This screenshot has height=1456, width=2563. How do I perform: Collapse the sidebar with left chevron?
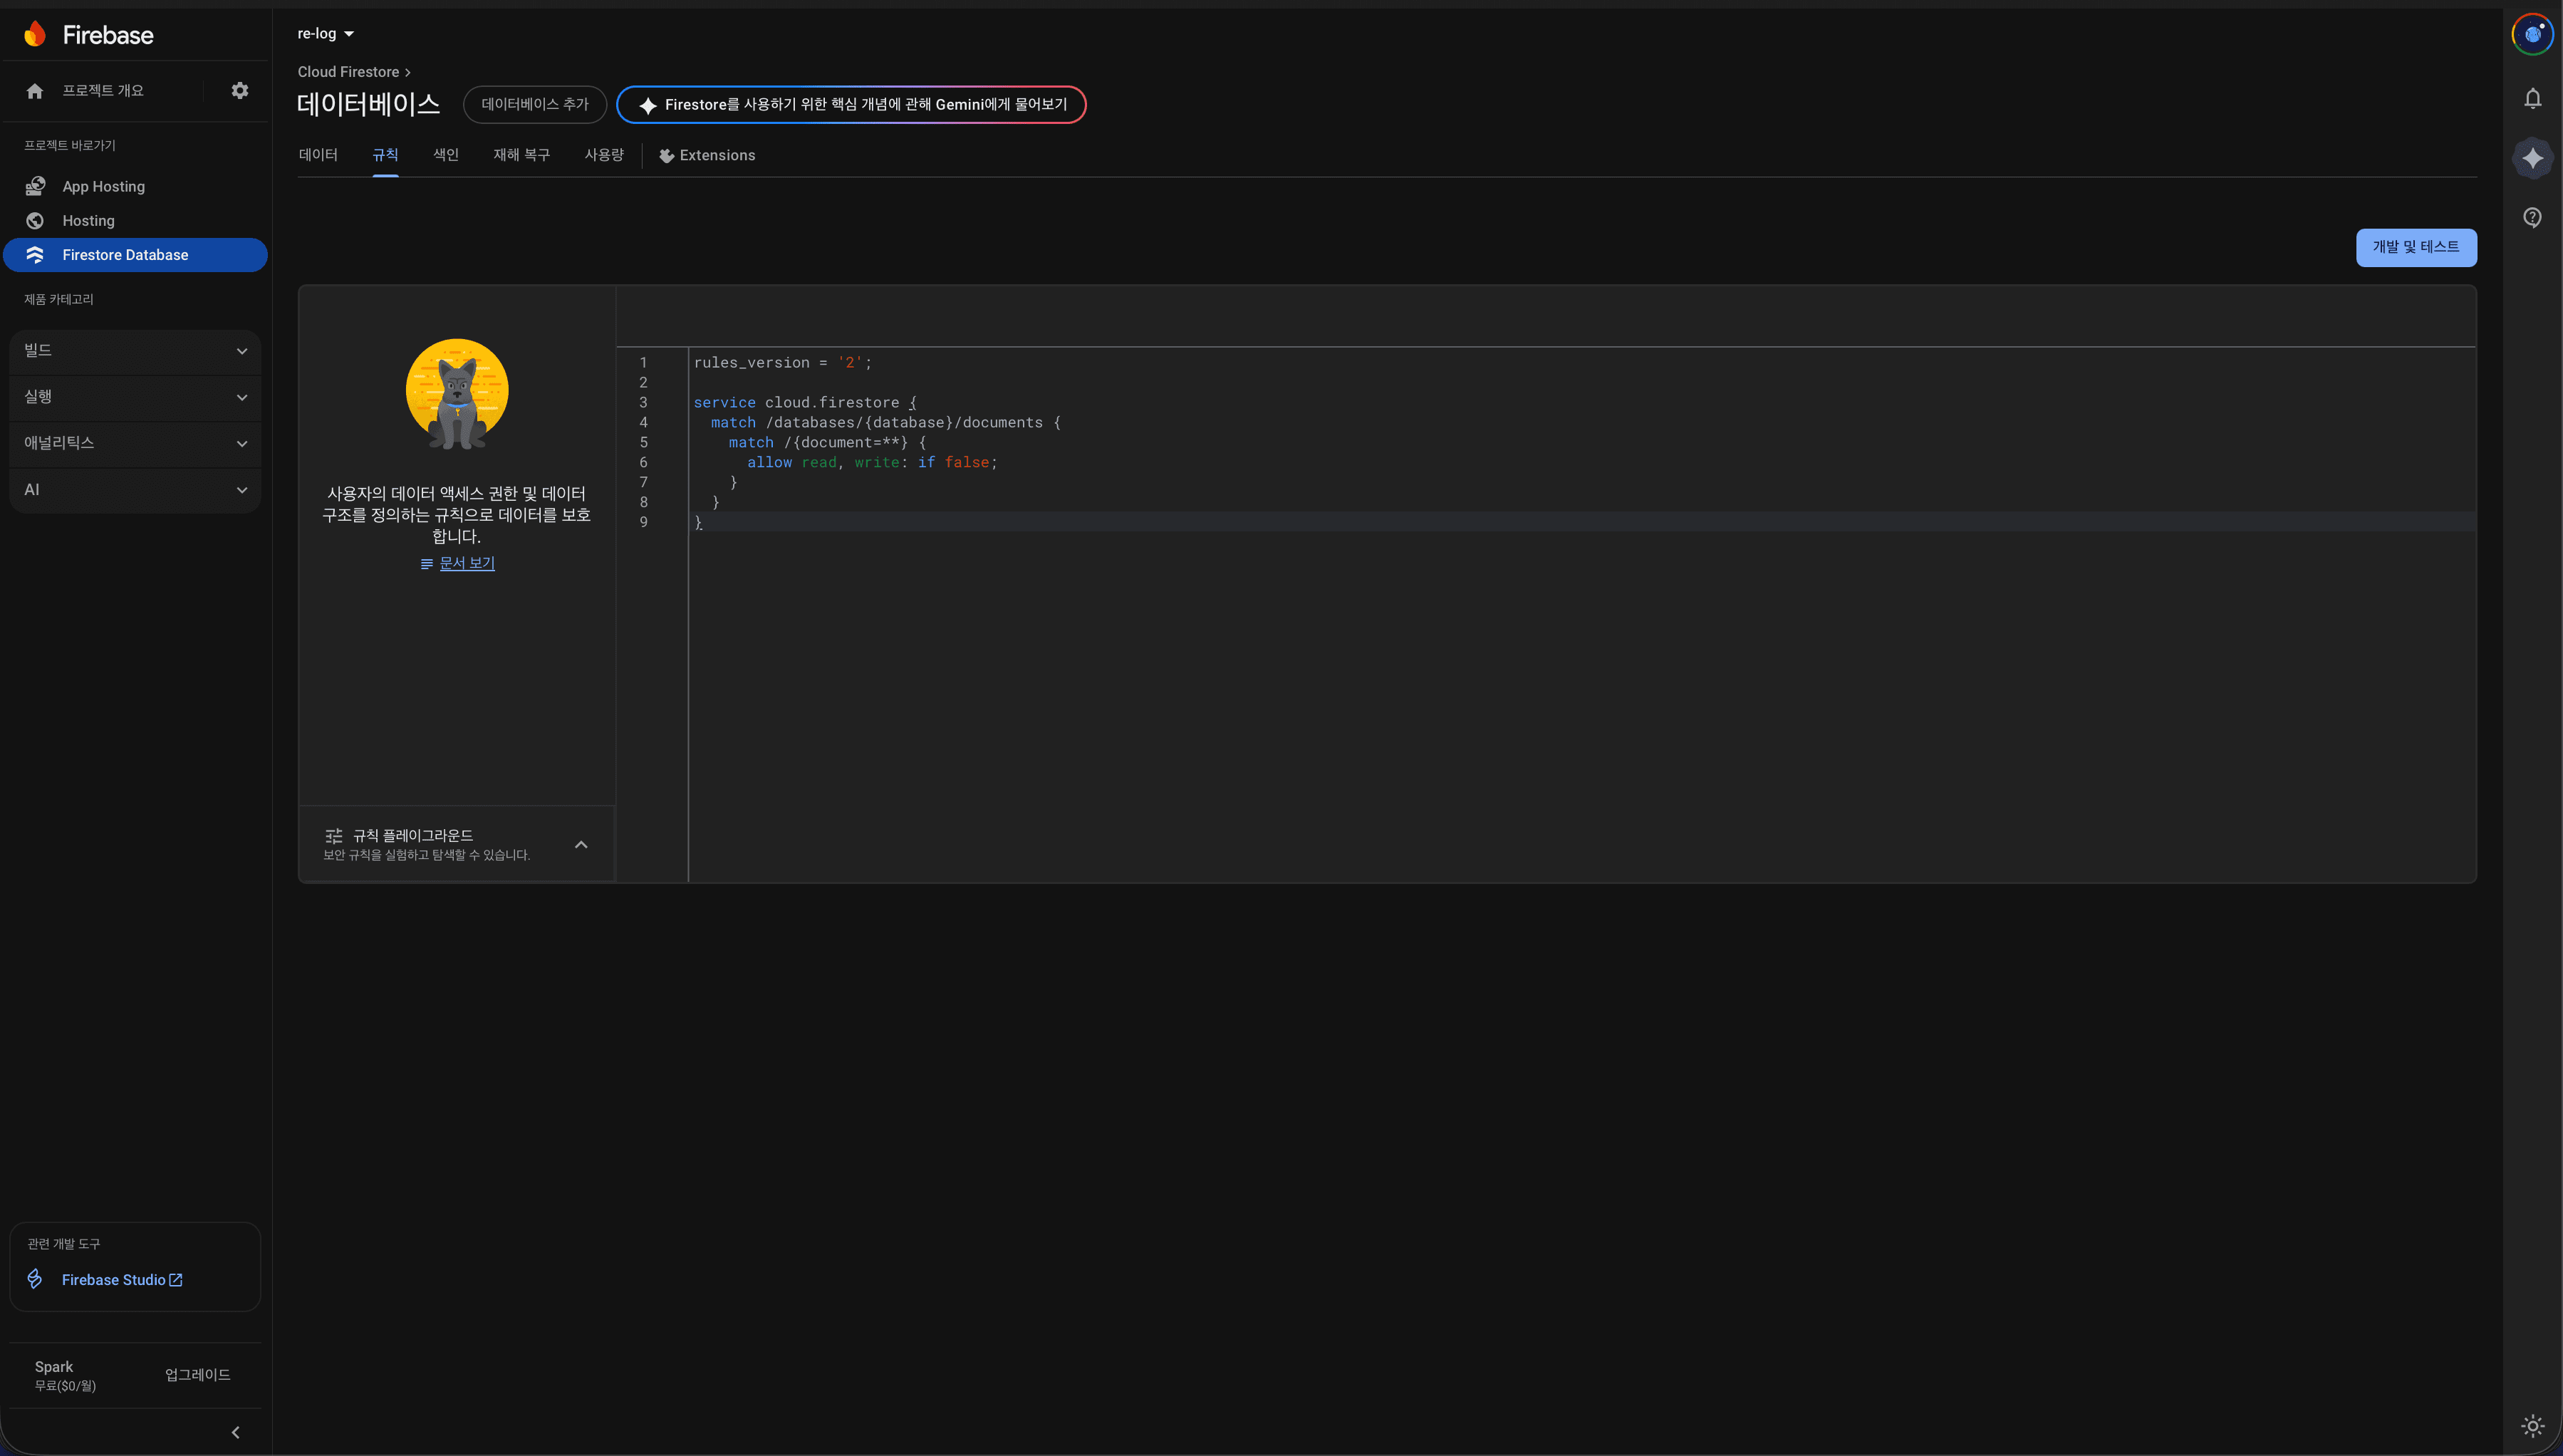[x=235, y=1432]
